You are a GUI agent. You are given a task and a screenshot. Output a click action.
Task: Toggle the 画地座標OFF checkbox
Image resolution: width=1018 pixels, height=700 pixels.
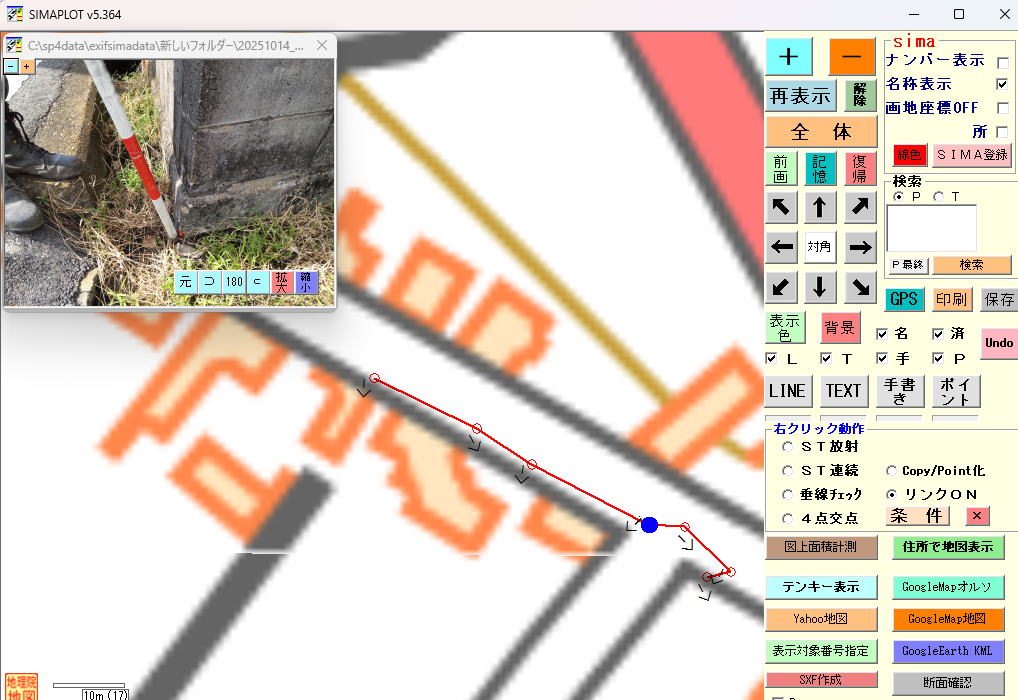tap(1002, 108)
